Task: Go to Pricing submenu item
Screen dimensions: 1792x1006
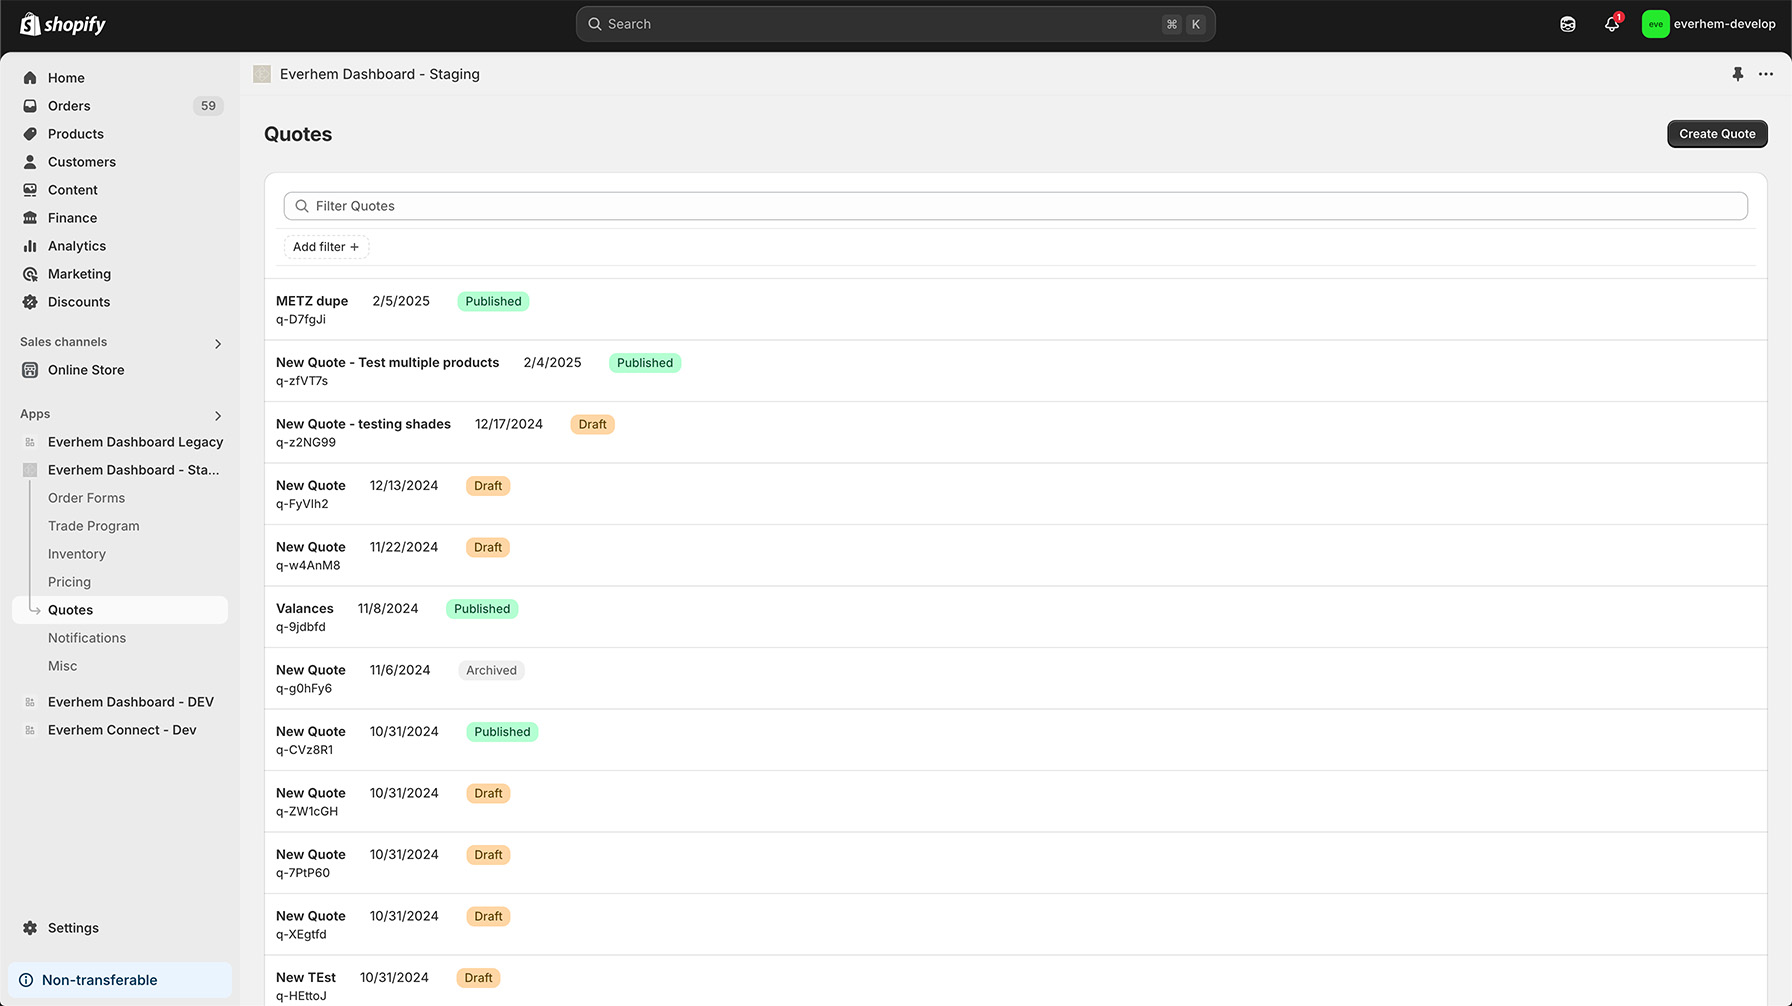Action: [x=69, y=582]
